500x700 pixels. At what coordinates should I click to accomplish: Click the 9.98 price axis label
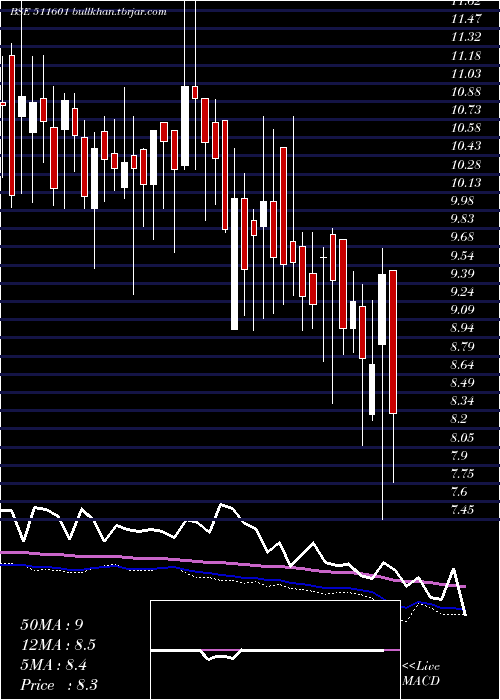[x=463, y=201]
